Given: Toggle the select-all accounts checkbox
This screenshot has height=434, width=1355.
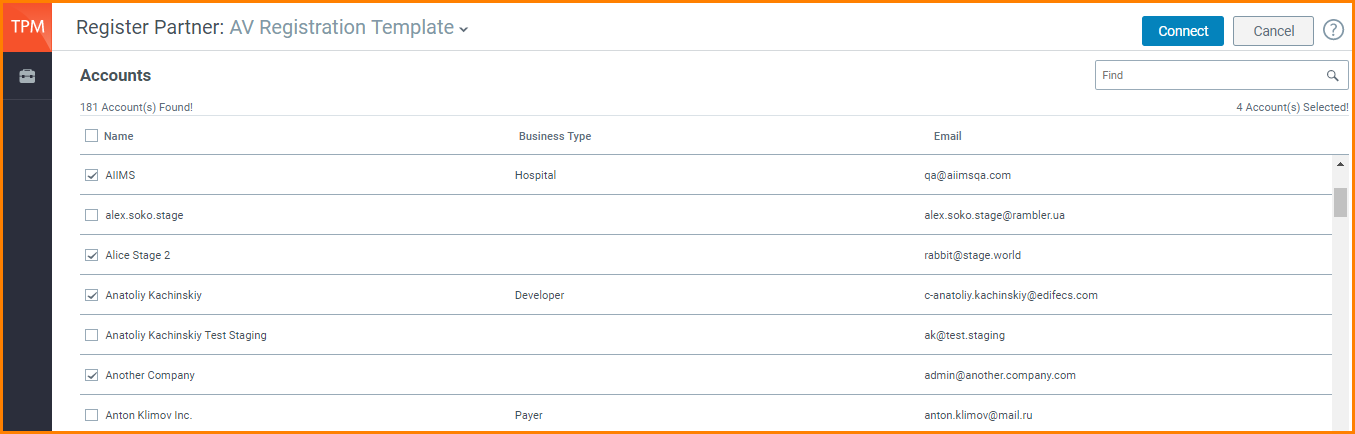Looking at the screenshot, I should (x=92, y=136).
